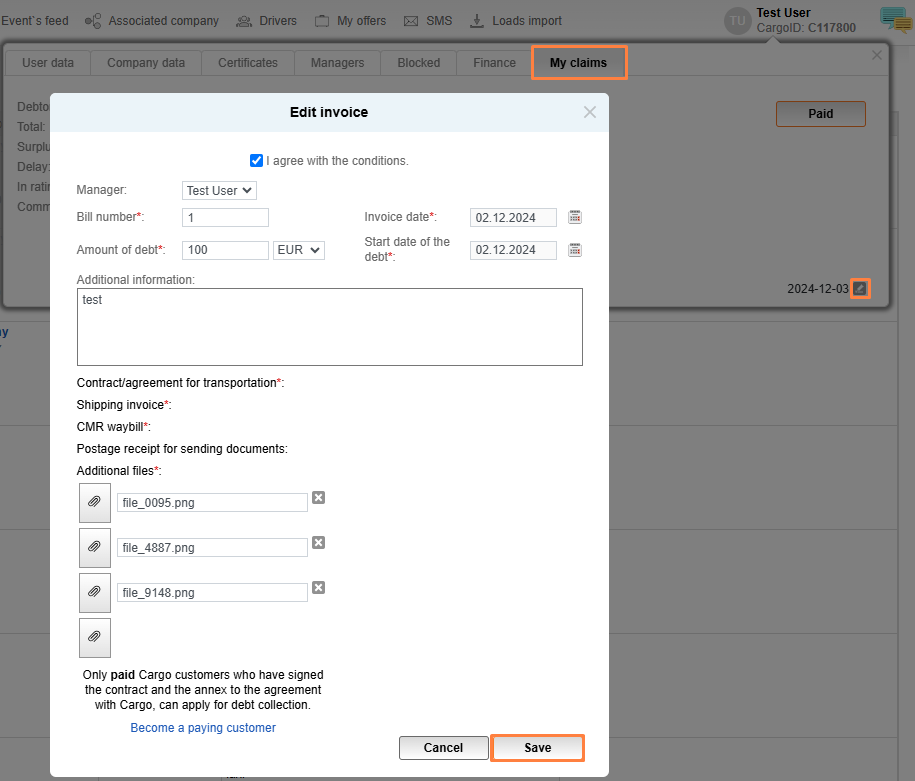Click the paperclip next to file_0095.png
915x781 pixels.
click(95, 502)
